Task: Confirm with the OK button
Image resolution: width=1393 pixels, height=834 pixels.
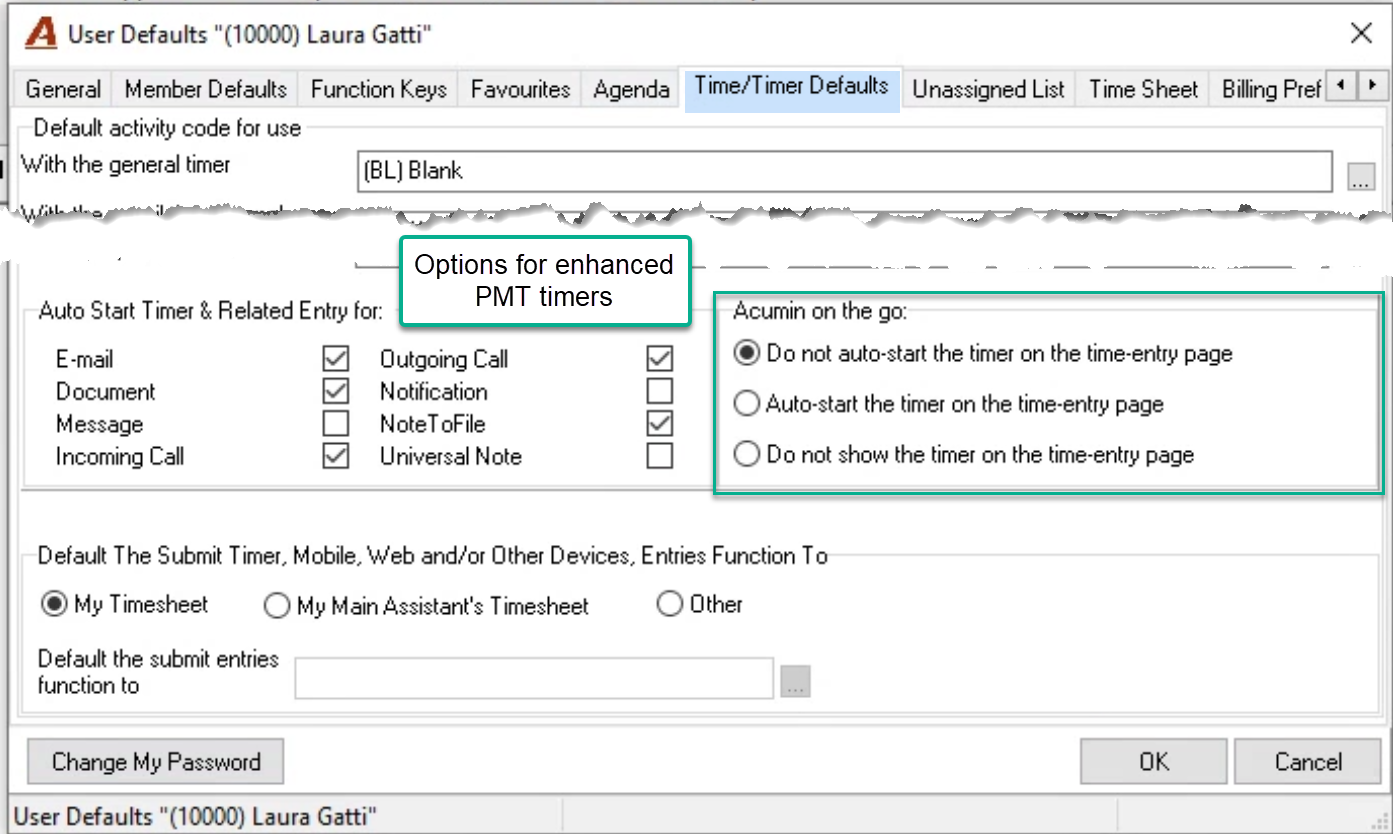Action: coord(1154,762)
